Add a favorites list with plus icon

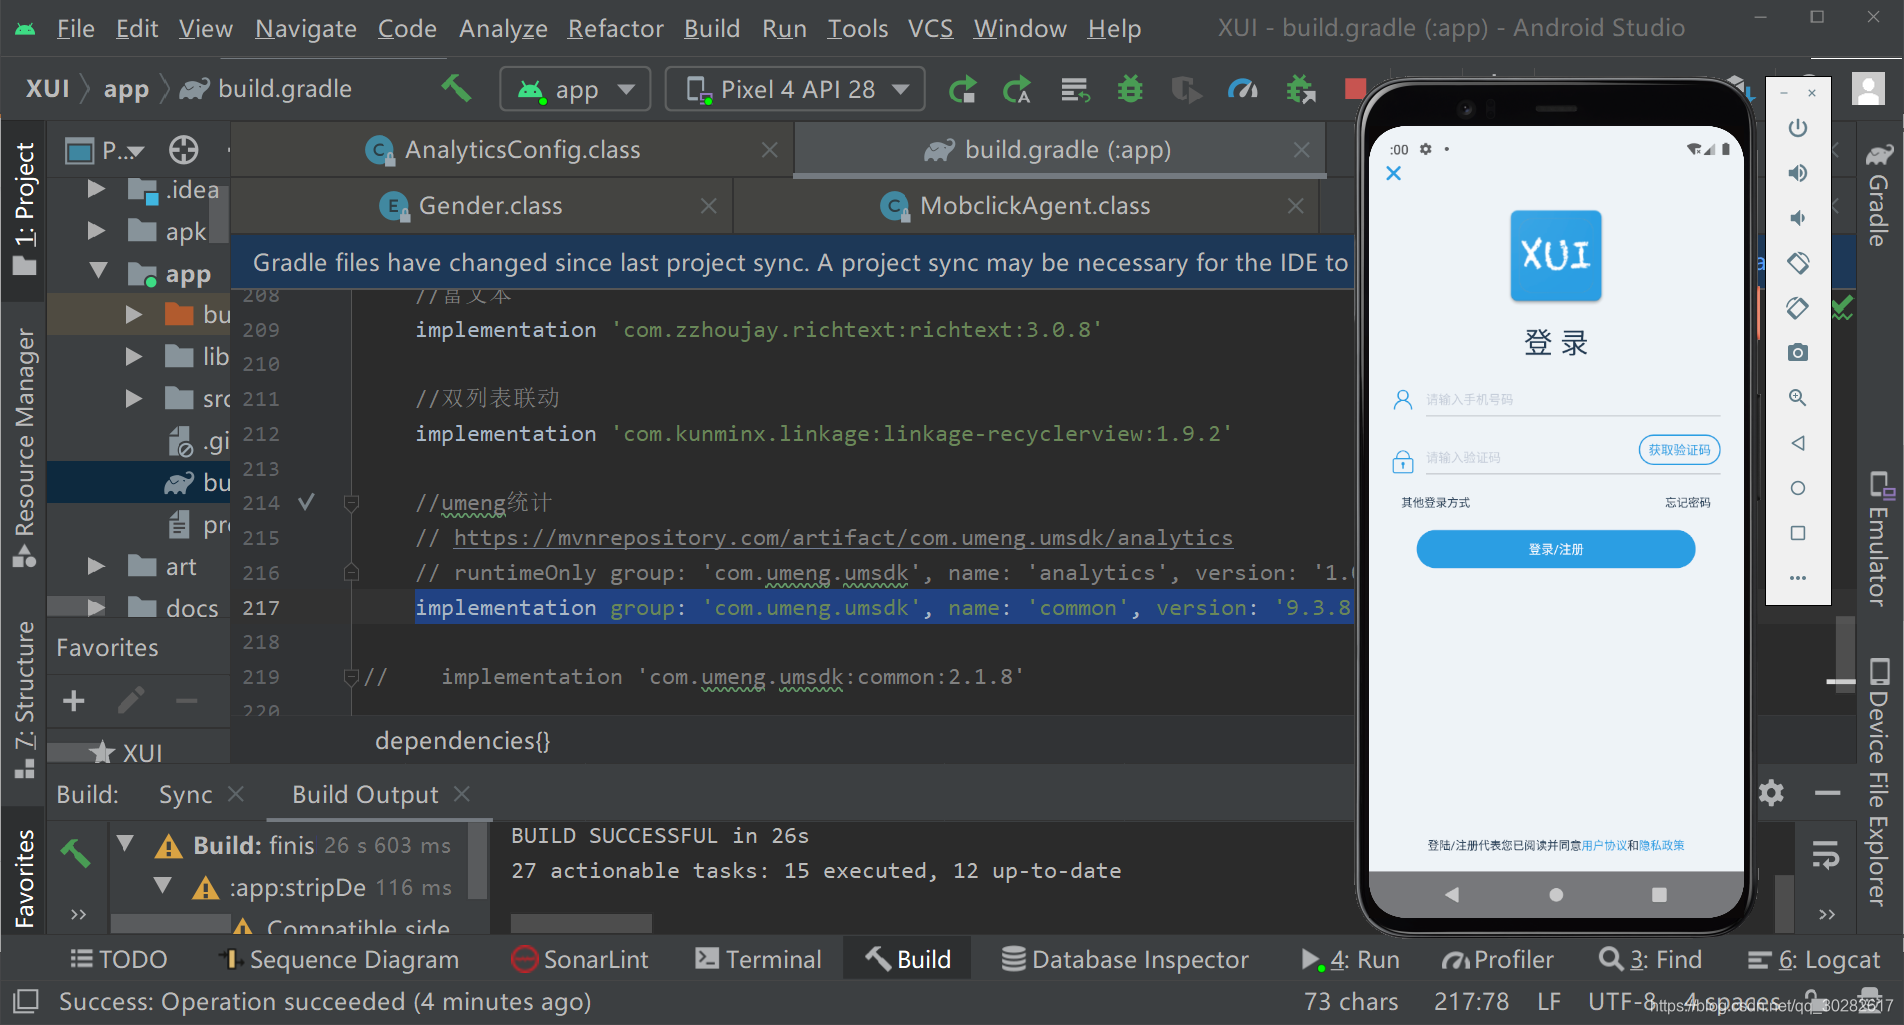point(74,701)
